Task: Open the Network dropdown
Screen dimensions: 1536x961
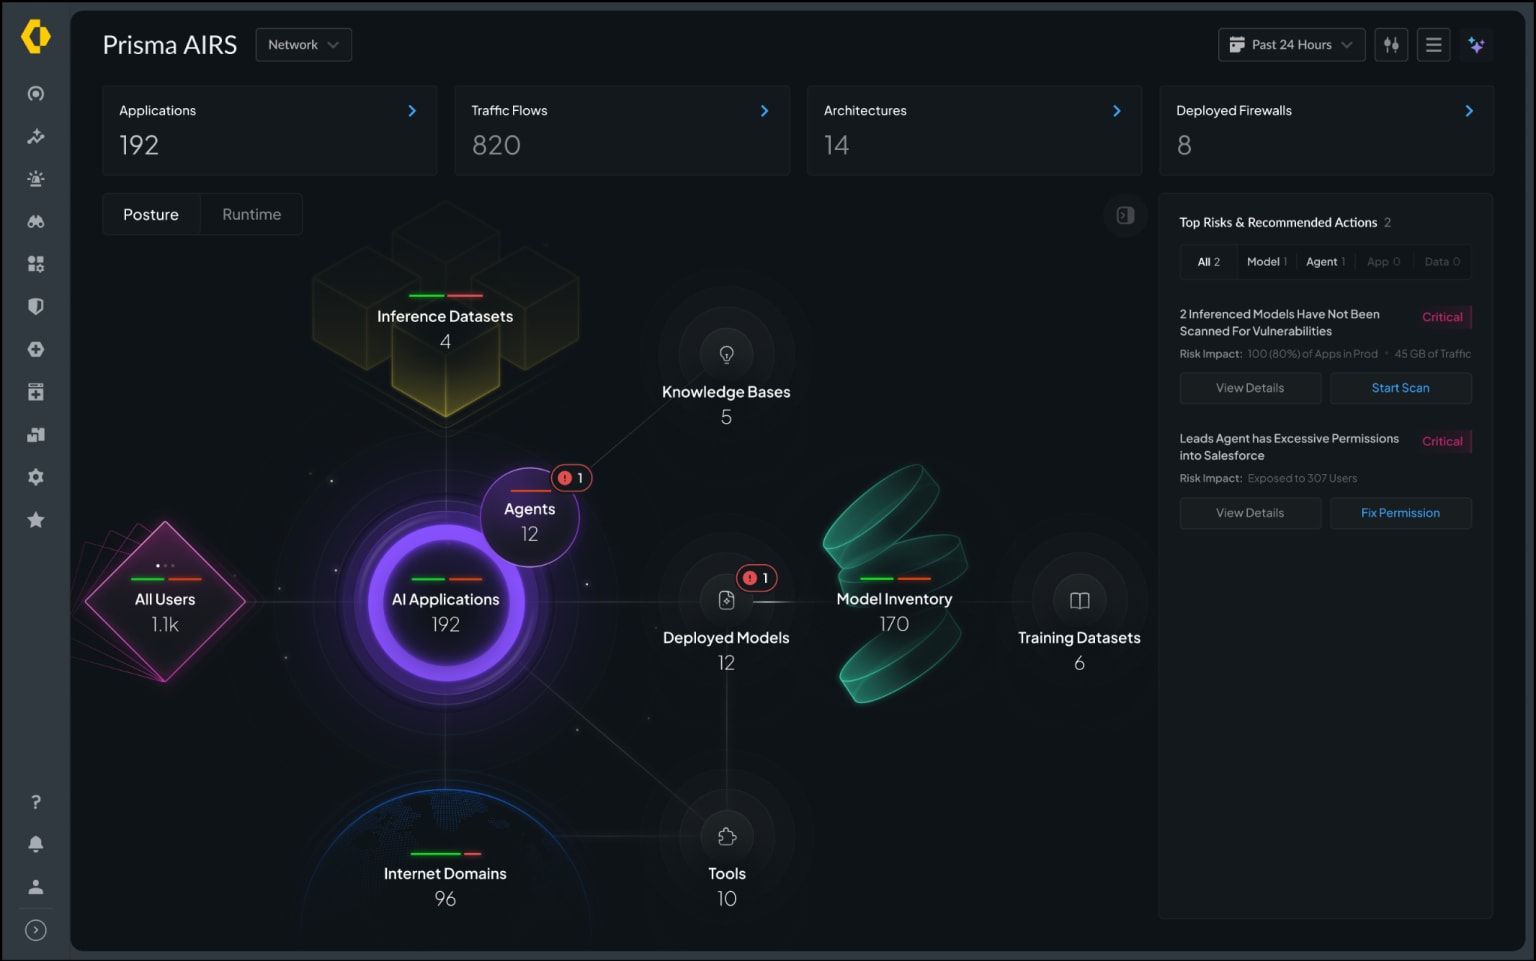Action: (x=303, y=45)
